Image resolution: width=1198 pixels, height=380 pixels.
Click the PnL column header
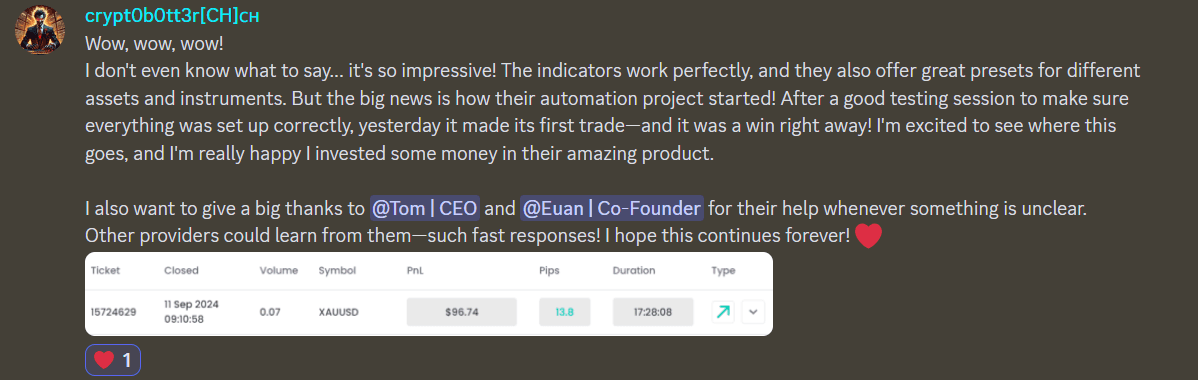[415, 271]
